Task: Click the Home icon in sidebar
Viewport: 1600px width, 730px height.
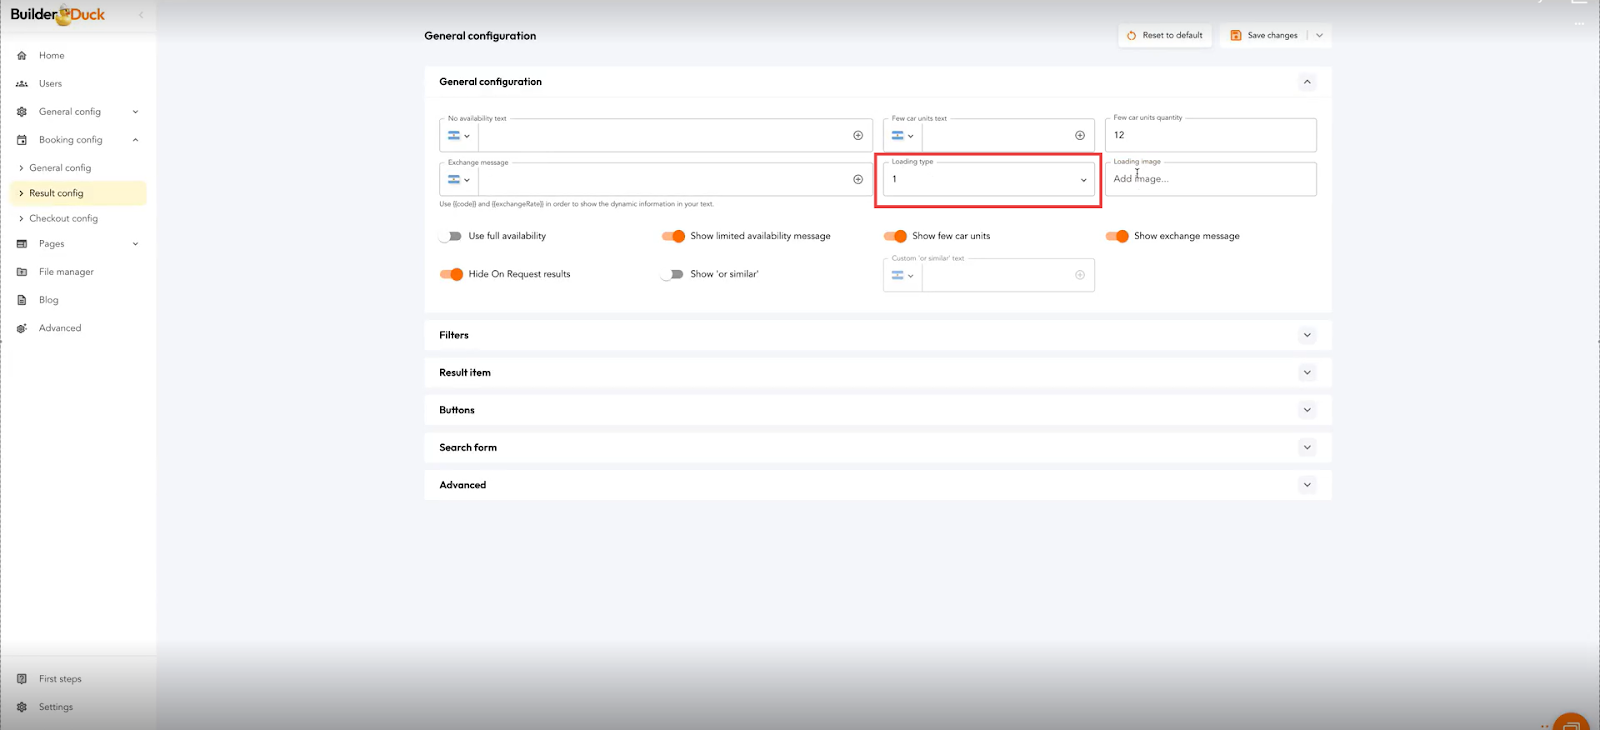Action: 22,56
